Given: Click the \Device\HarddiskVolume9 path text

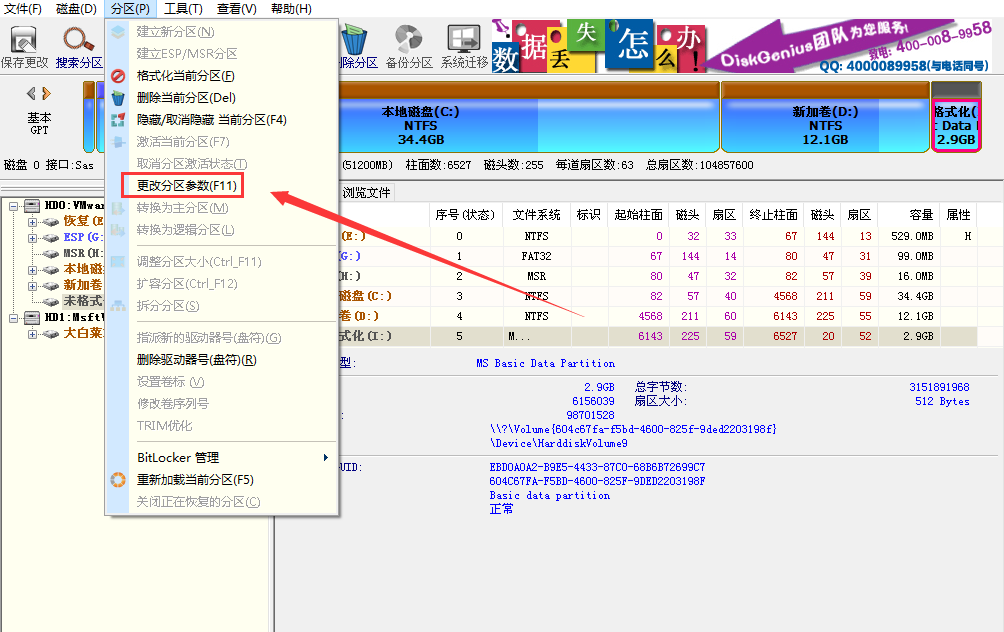Looking at the screenshot, I should (x=559, y=443).
